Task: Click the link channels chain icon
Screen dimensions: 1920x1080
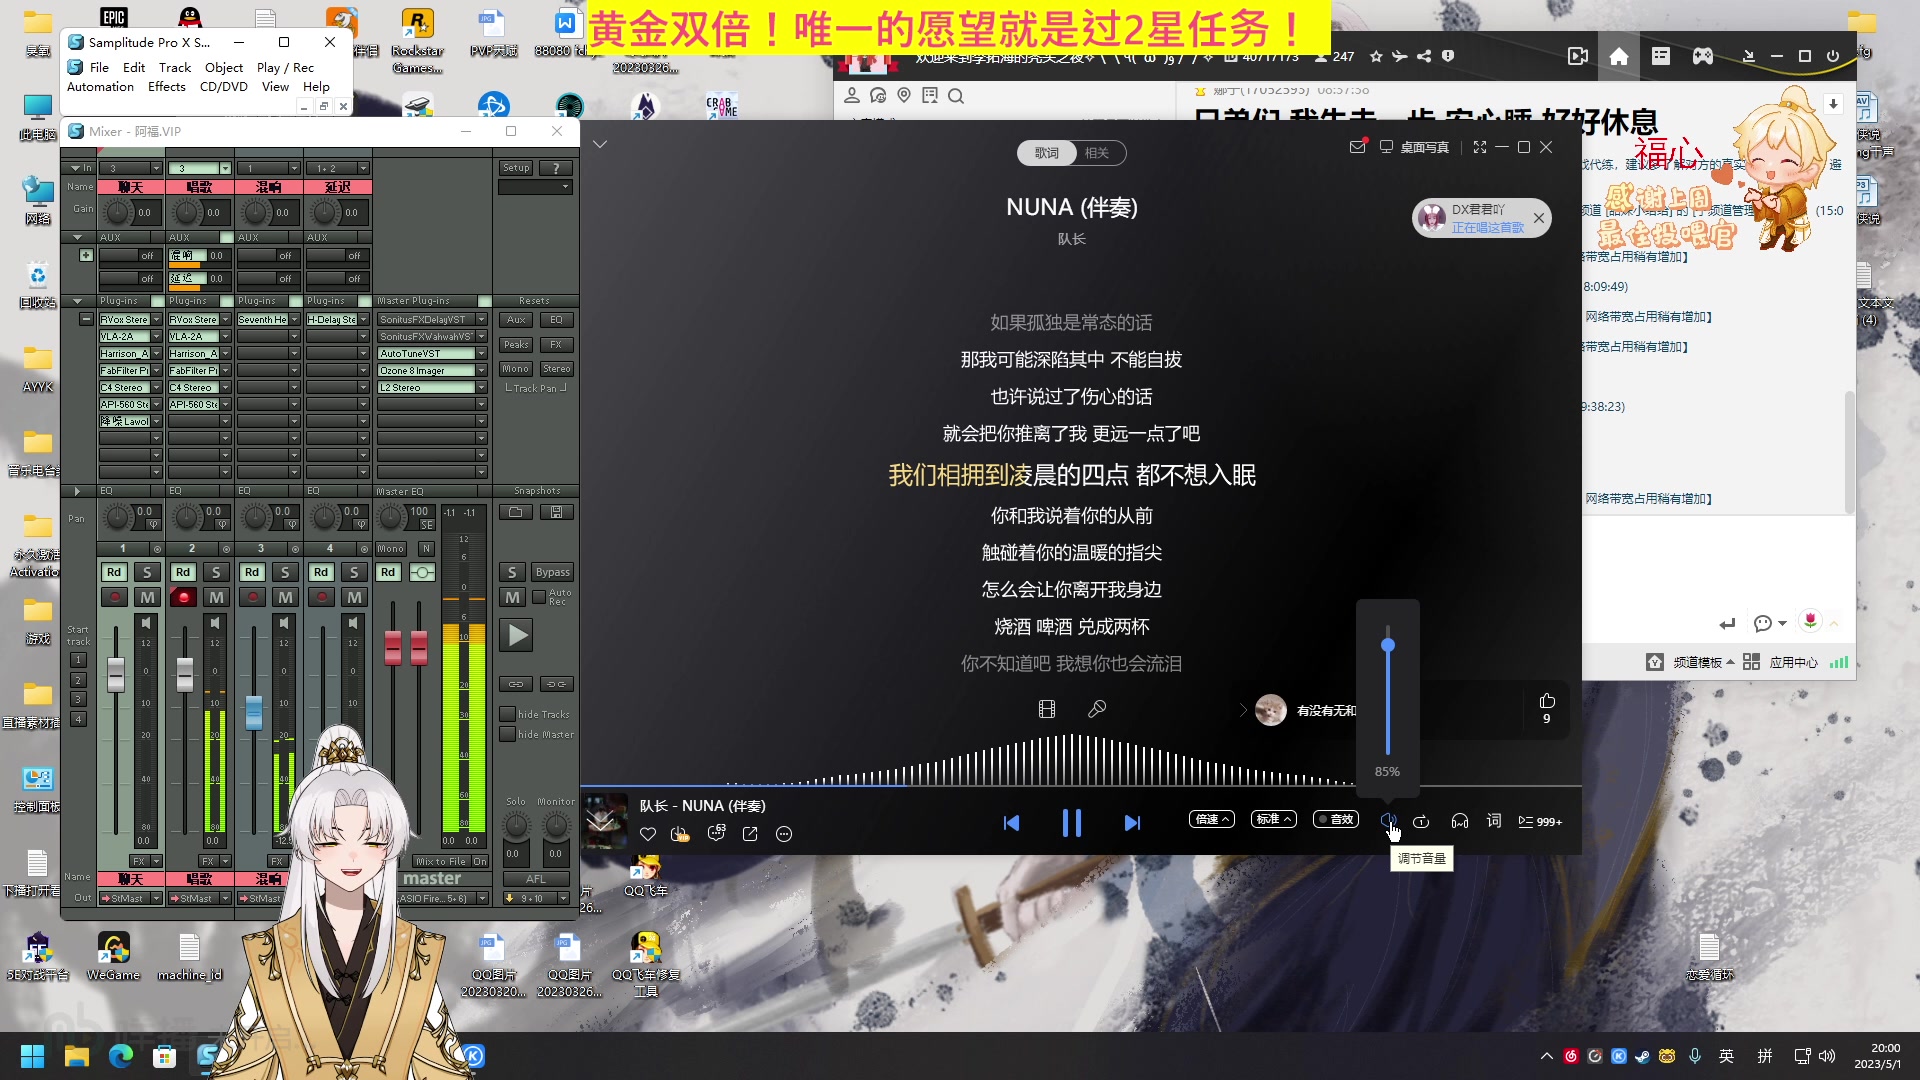Action: pos(516,685)
